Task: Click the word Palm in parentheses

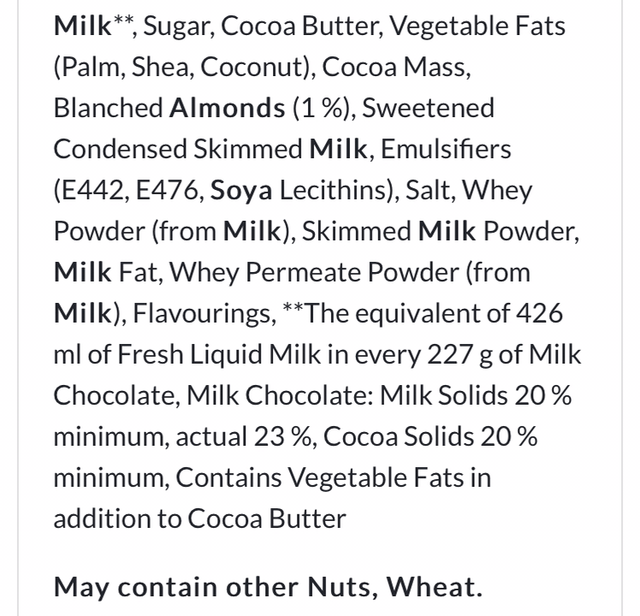Action: (86, 67)
